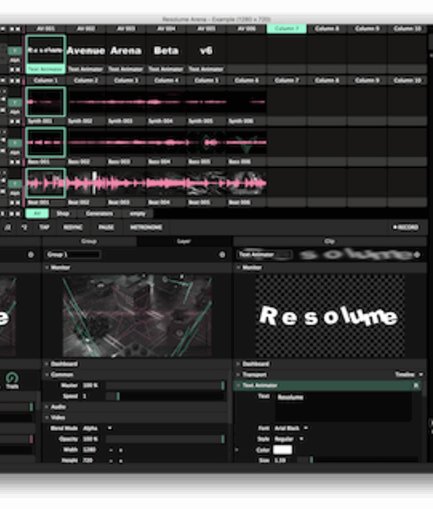Click the multiply-by-two tempo button
Viewport: 433px width, 509px height.
[x=24, y=227]
